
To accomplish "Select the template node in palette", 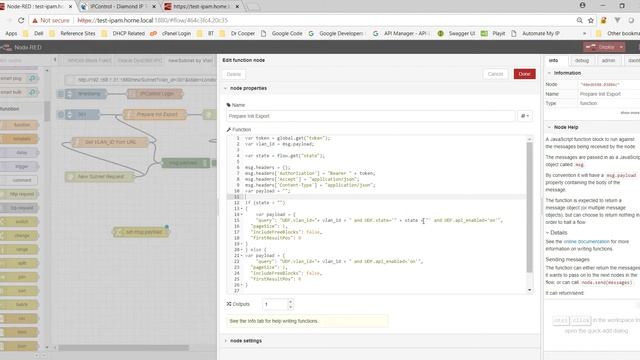I will coord(20,139).
